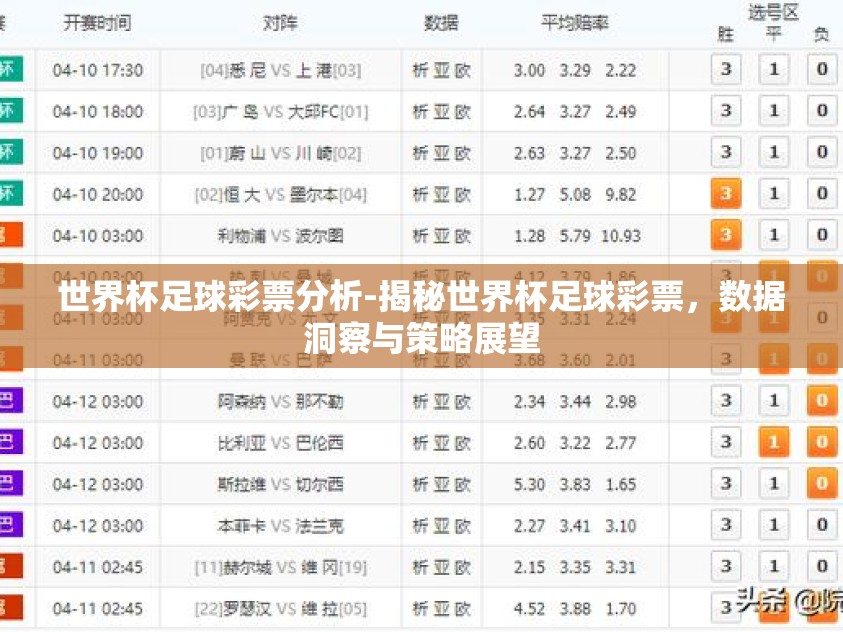Select draw (1) for 悉尼 VS 上港
The image size is (843, 632).
pos(774,69)
